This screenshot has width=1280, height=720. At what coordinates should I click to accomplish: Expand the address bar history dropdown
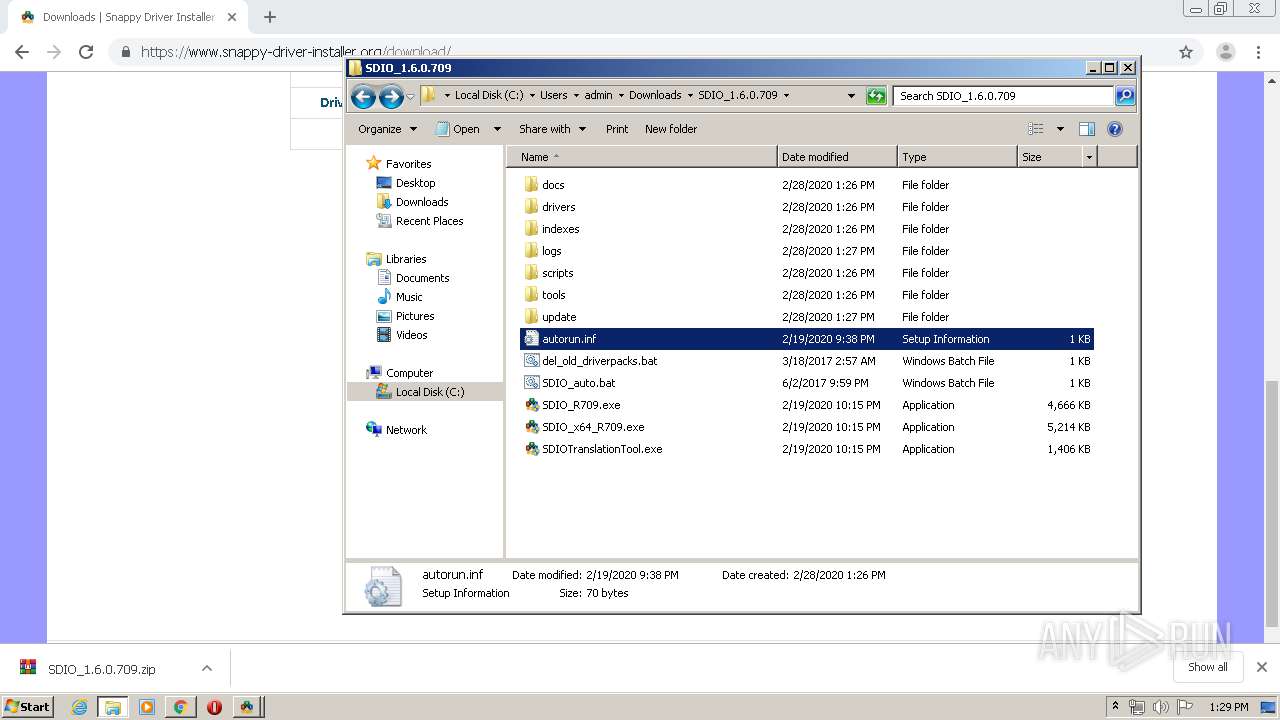(x=851, y=96)
